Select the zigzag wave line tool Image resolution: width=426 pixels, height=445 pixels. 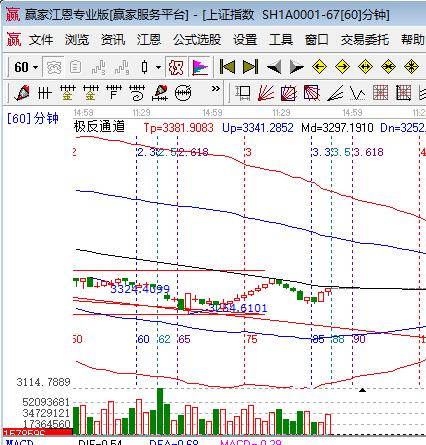(x=358, y=93)
